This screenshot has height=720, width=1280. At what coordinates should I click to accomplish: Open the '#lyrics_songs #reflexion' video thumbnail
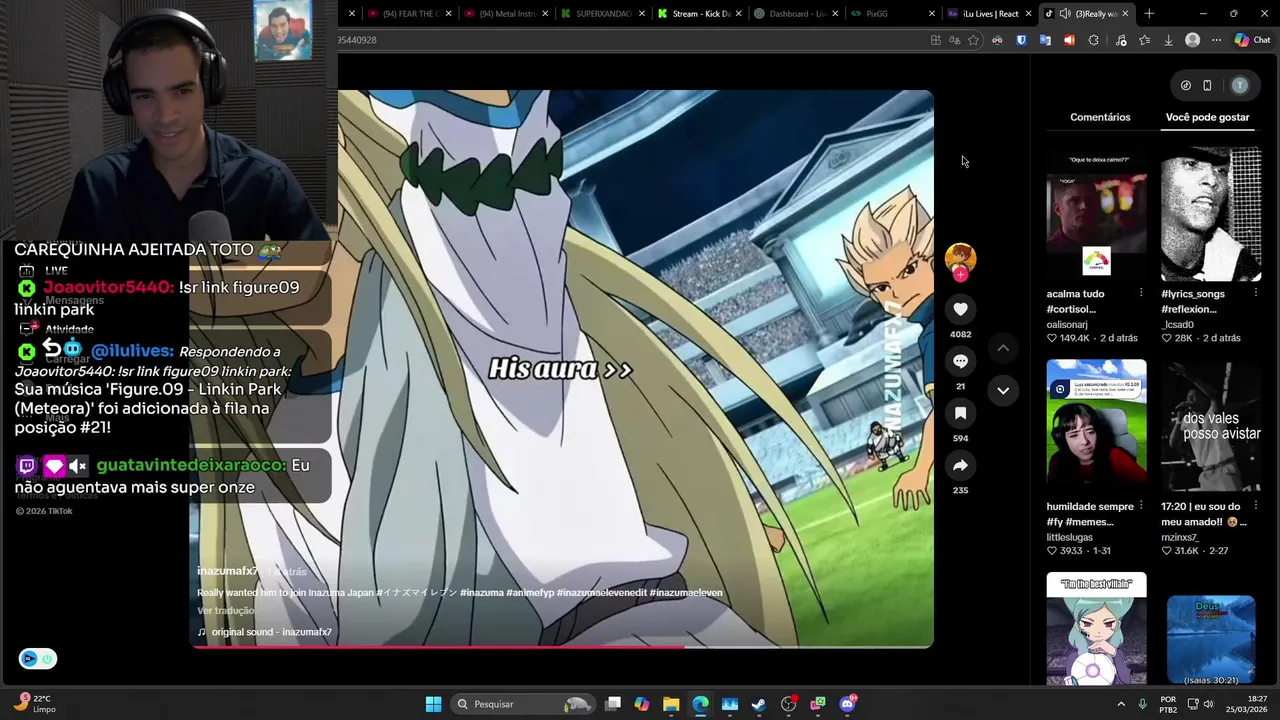pyautogui.click(x=1211, y=214)
